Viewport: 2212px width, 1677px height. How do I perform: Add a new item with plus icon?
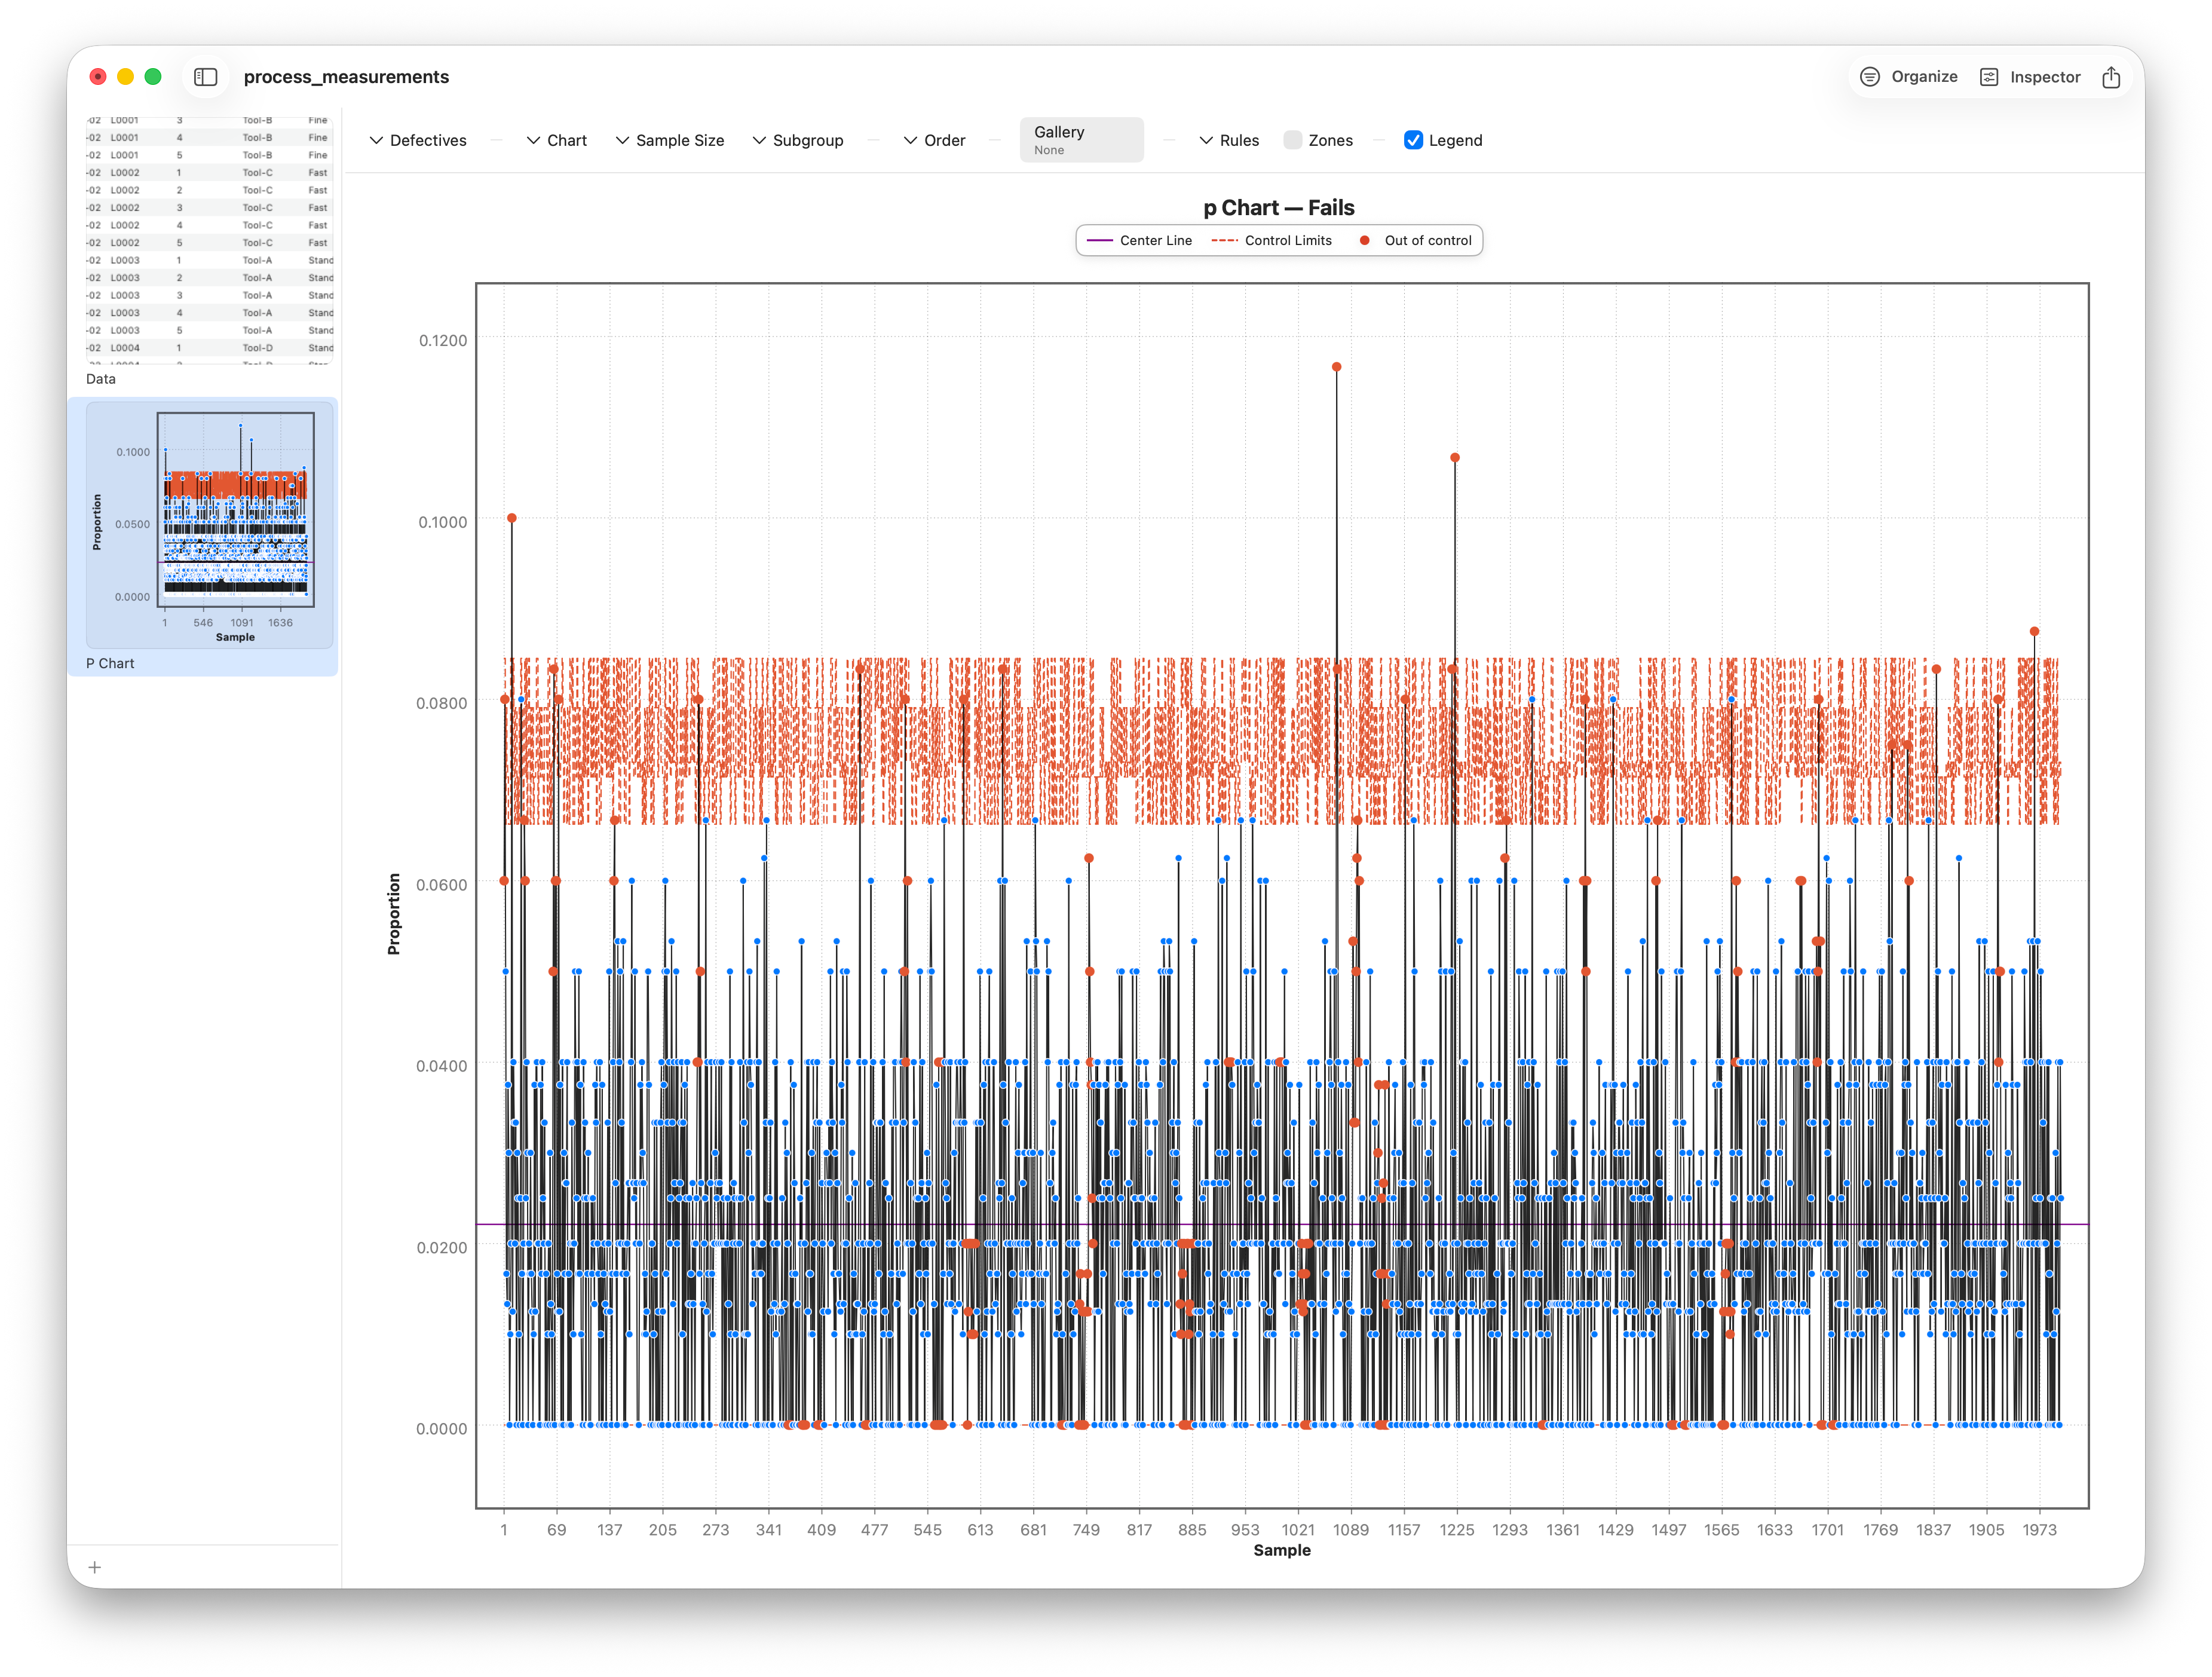pos(95,1567)
